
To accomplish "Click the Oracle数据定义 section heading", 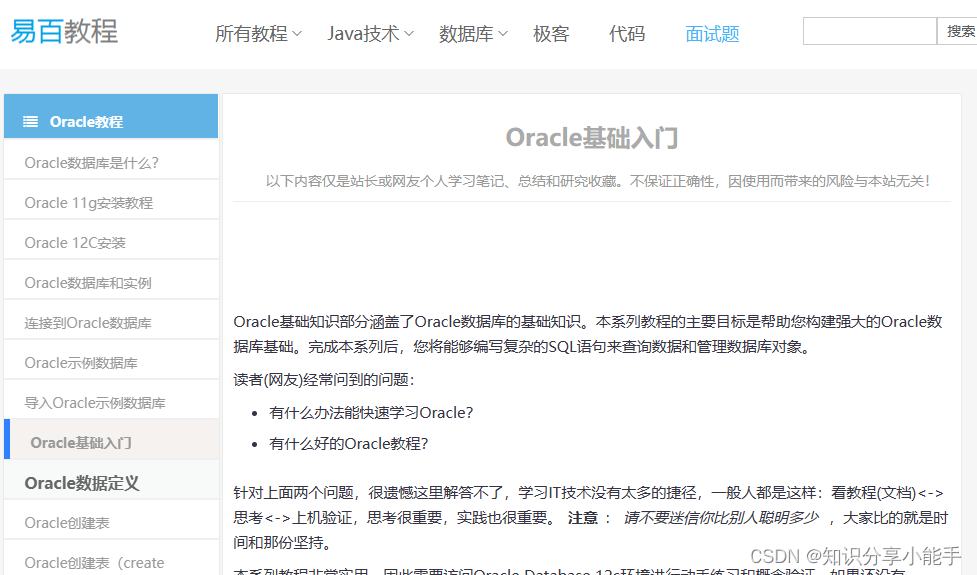I will coord(82,483).
